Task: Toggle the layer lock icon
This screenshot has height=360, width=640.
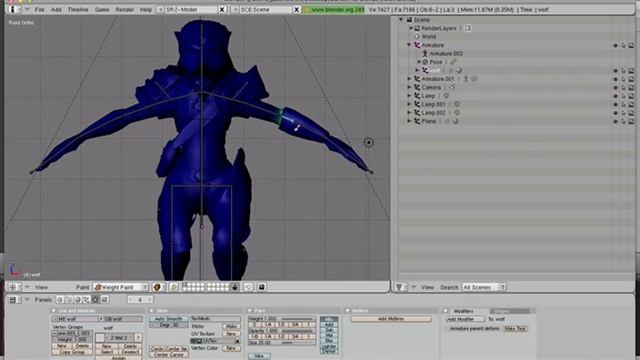Action: coord(235,287)
